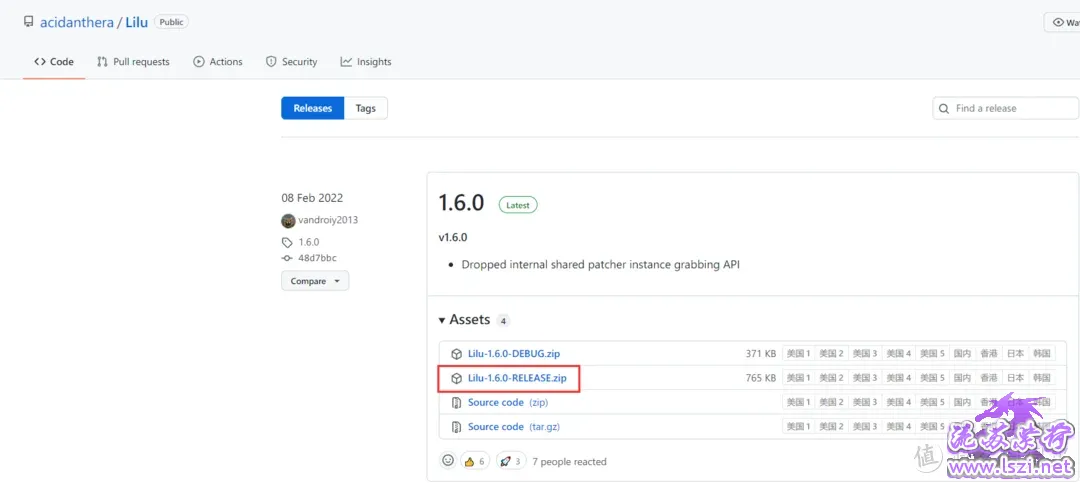The width and height of the screenshot is (1080, 483).
Task: Open the Insights tab
Action: coord(366,61)
